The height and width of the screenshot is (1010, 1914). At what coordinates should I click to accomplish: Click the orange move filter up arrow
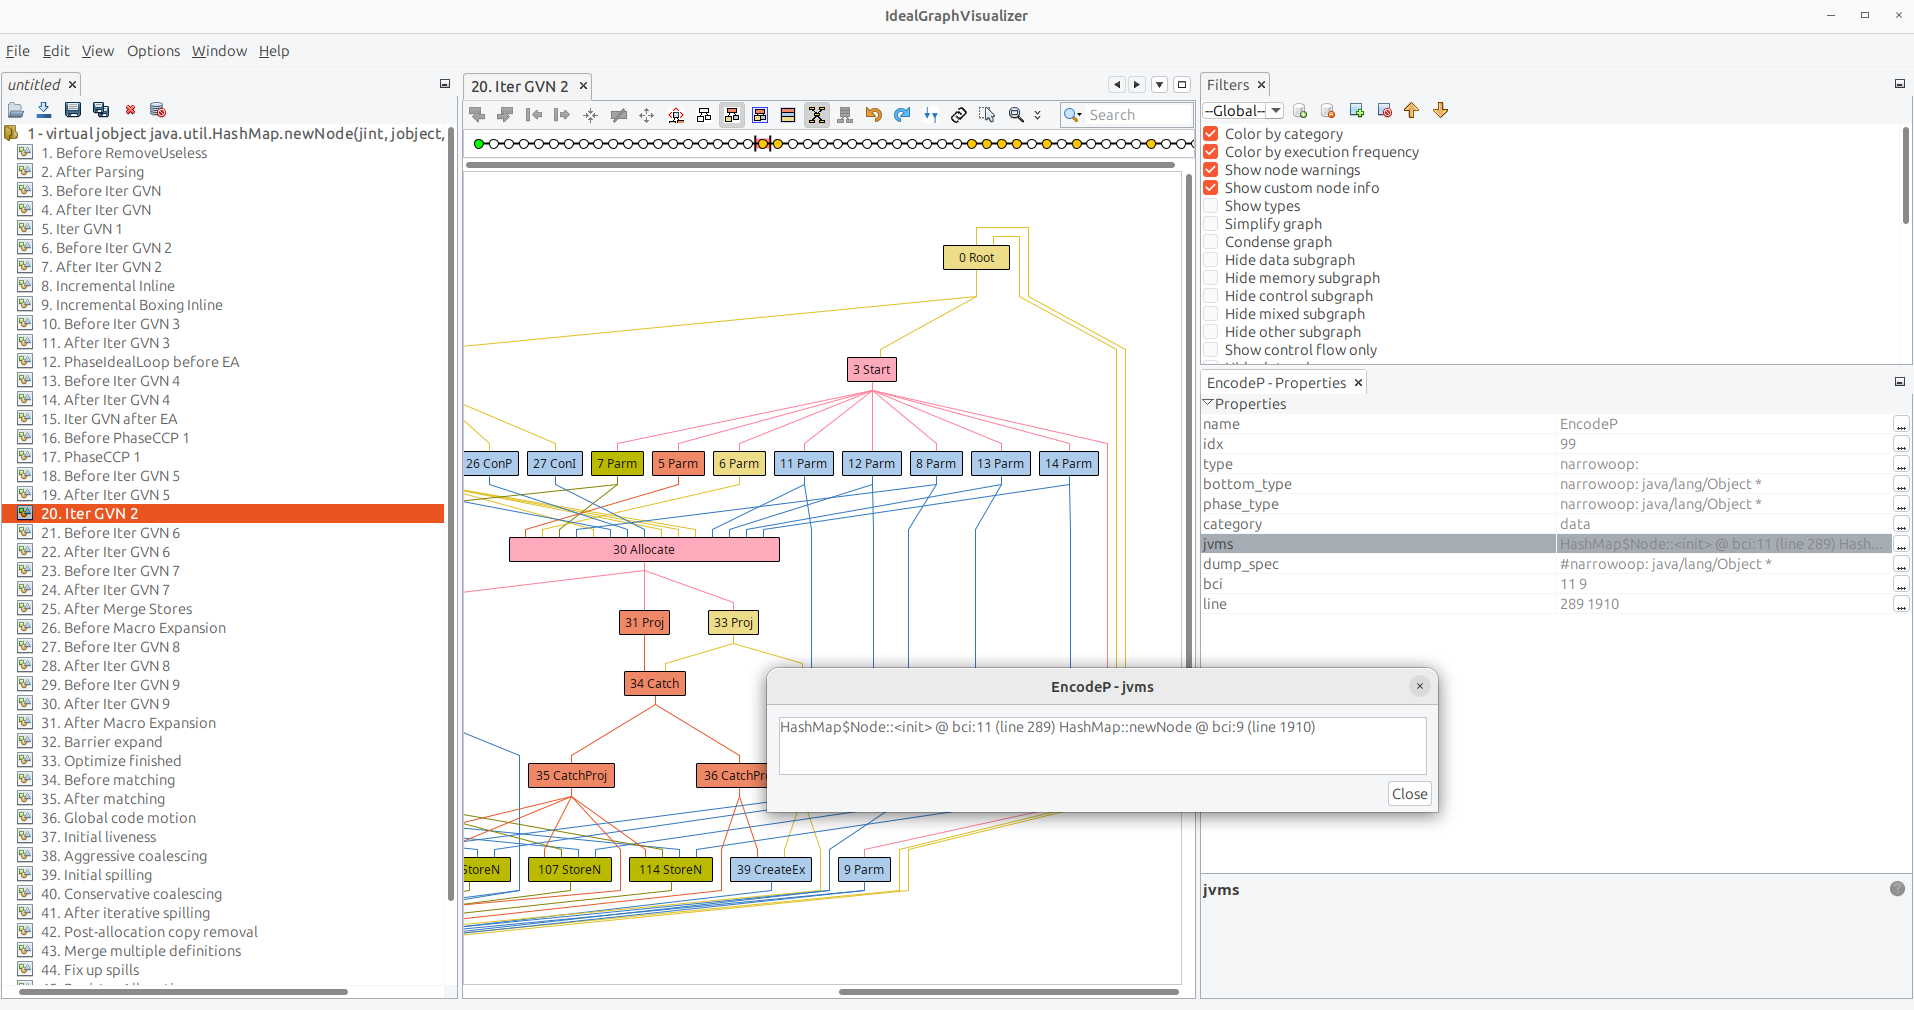pos(1411,111)
